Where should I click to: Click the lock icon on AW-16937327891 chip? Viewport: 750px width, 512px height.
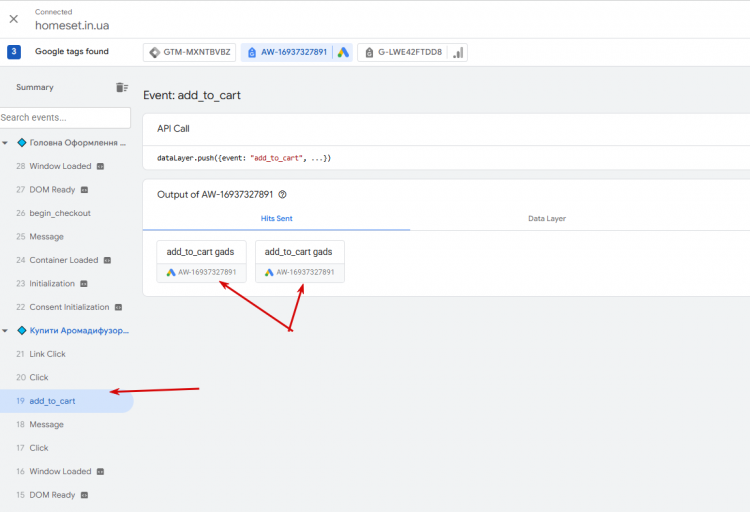pos(252,53)
